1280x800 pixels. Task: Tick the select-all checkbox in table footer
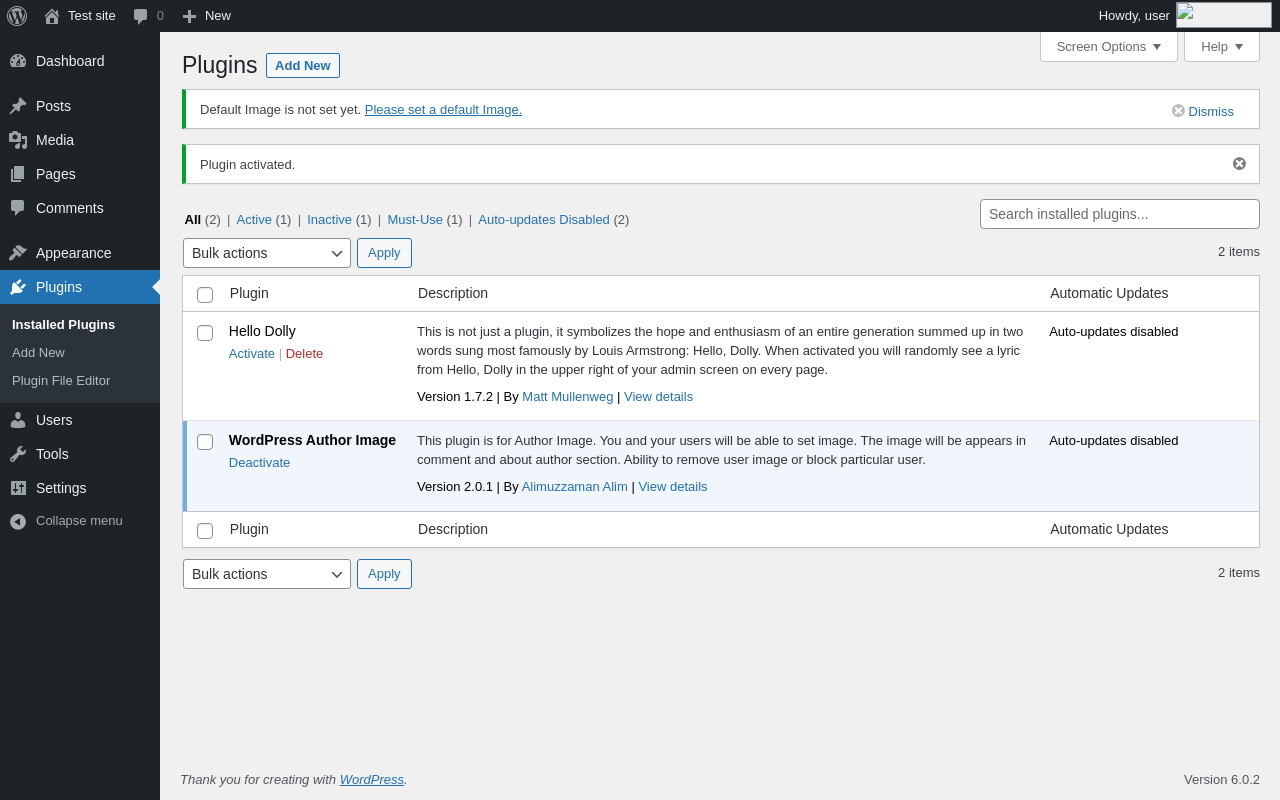click(x=205, y=531)
